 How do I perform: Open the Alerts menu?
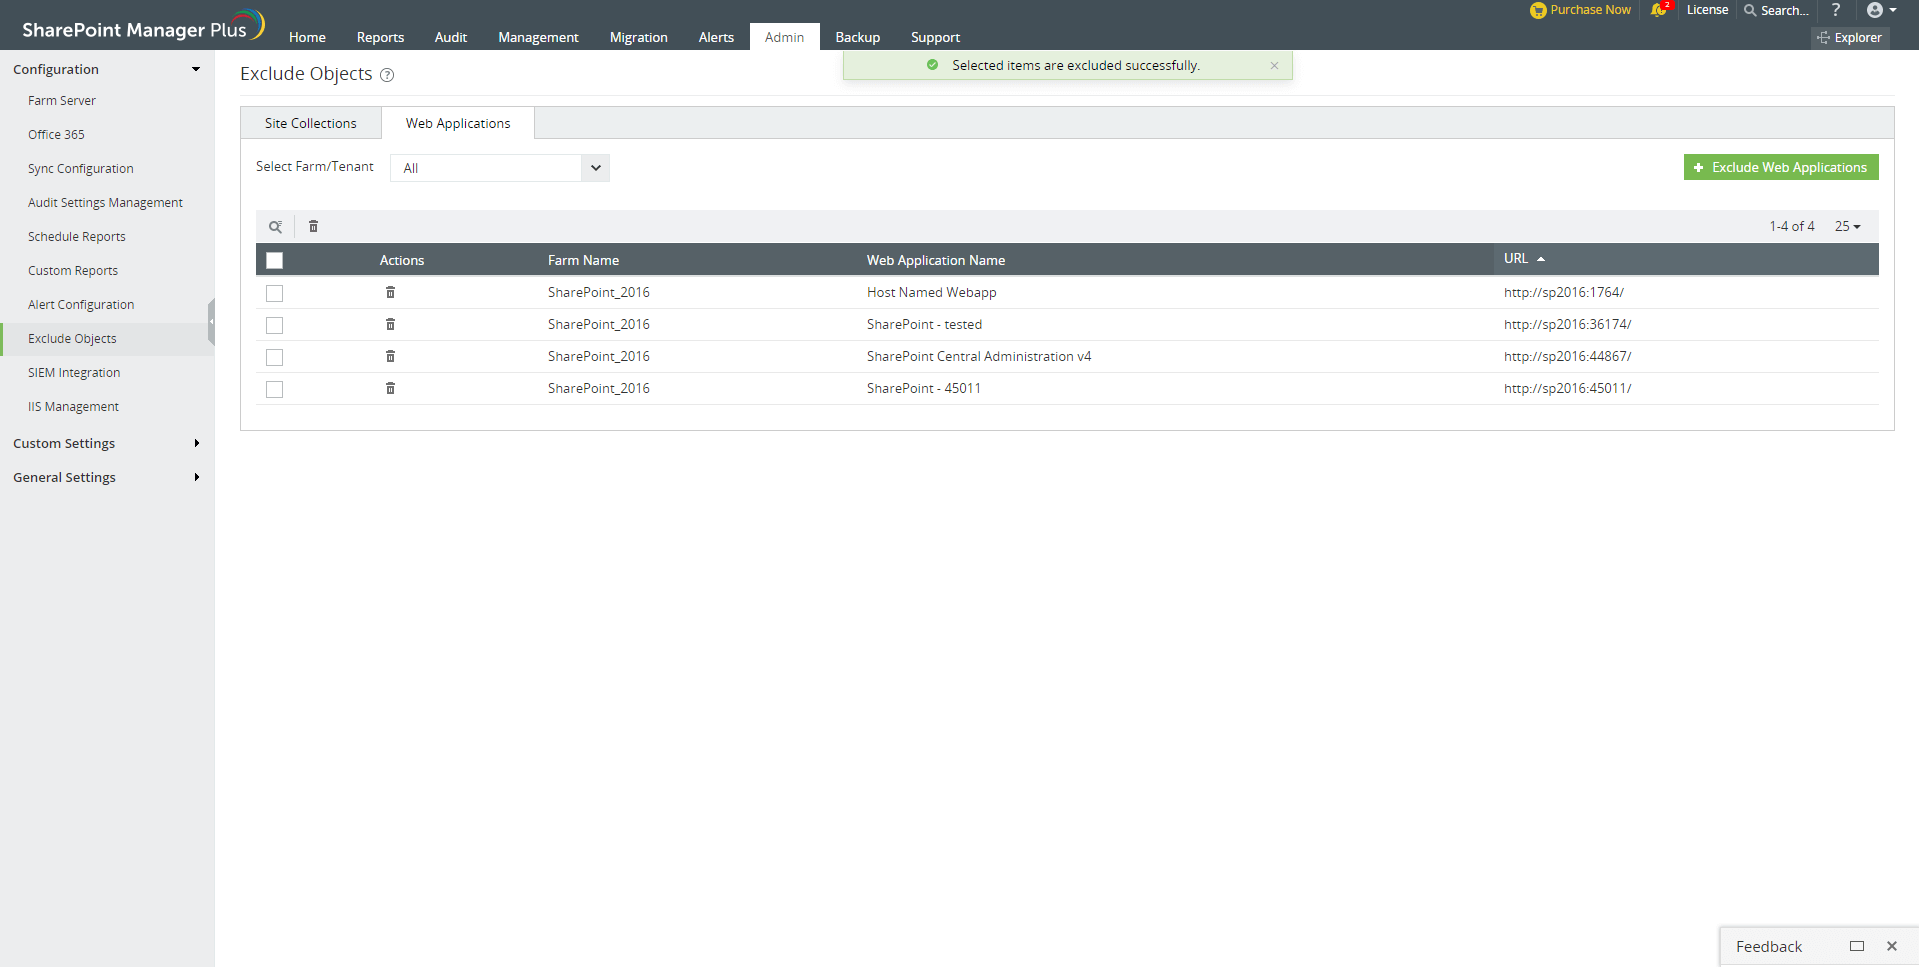(716, 37)
